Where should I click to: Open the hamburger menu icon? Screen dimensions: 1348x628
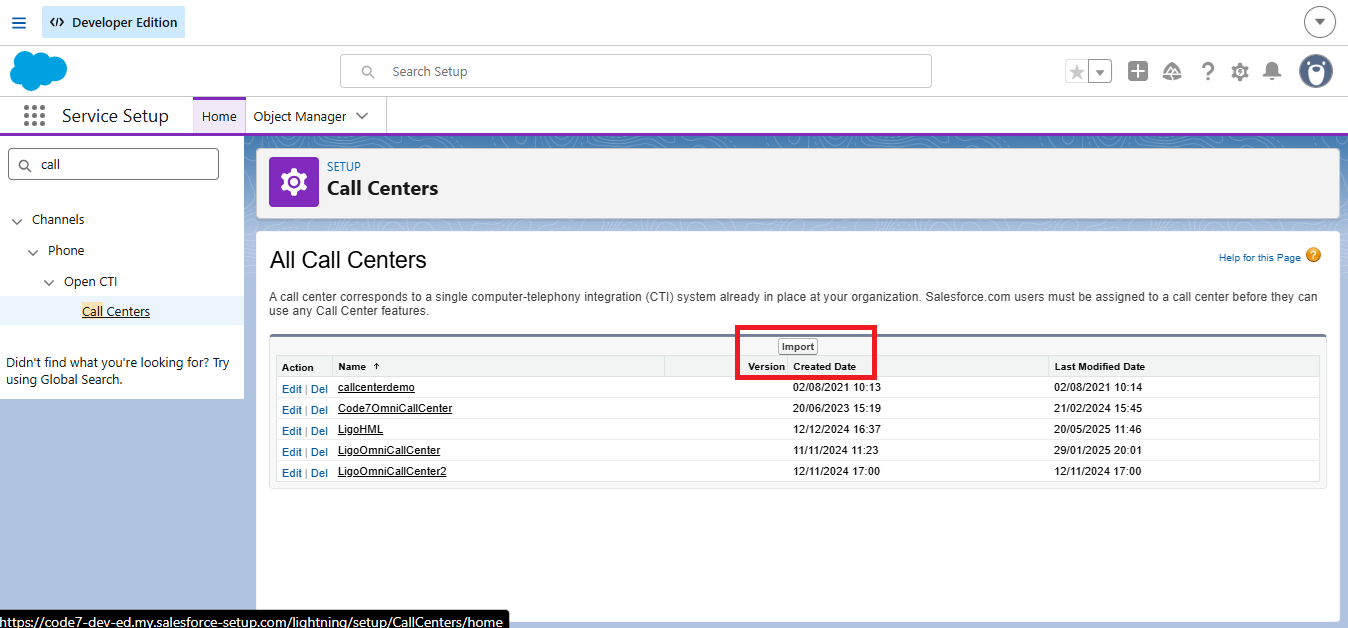click(x=19, y=22)
